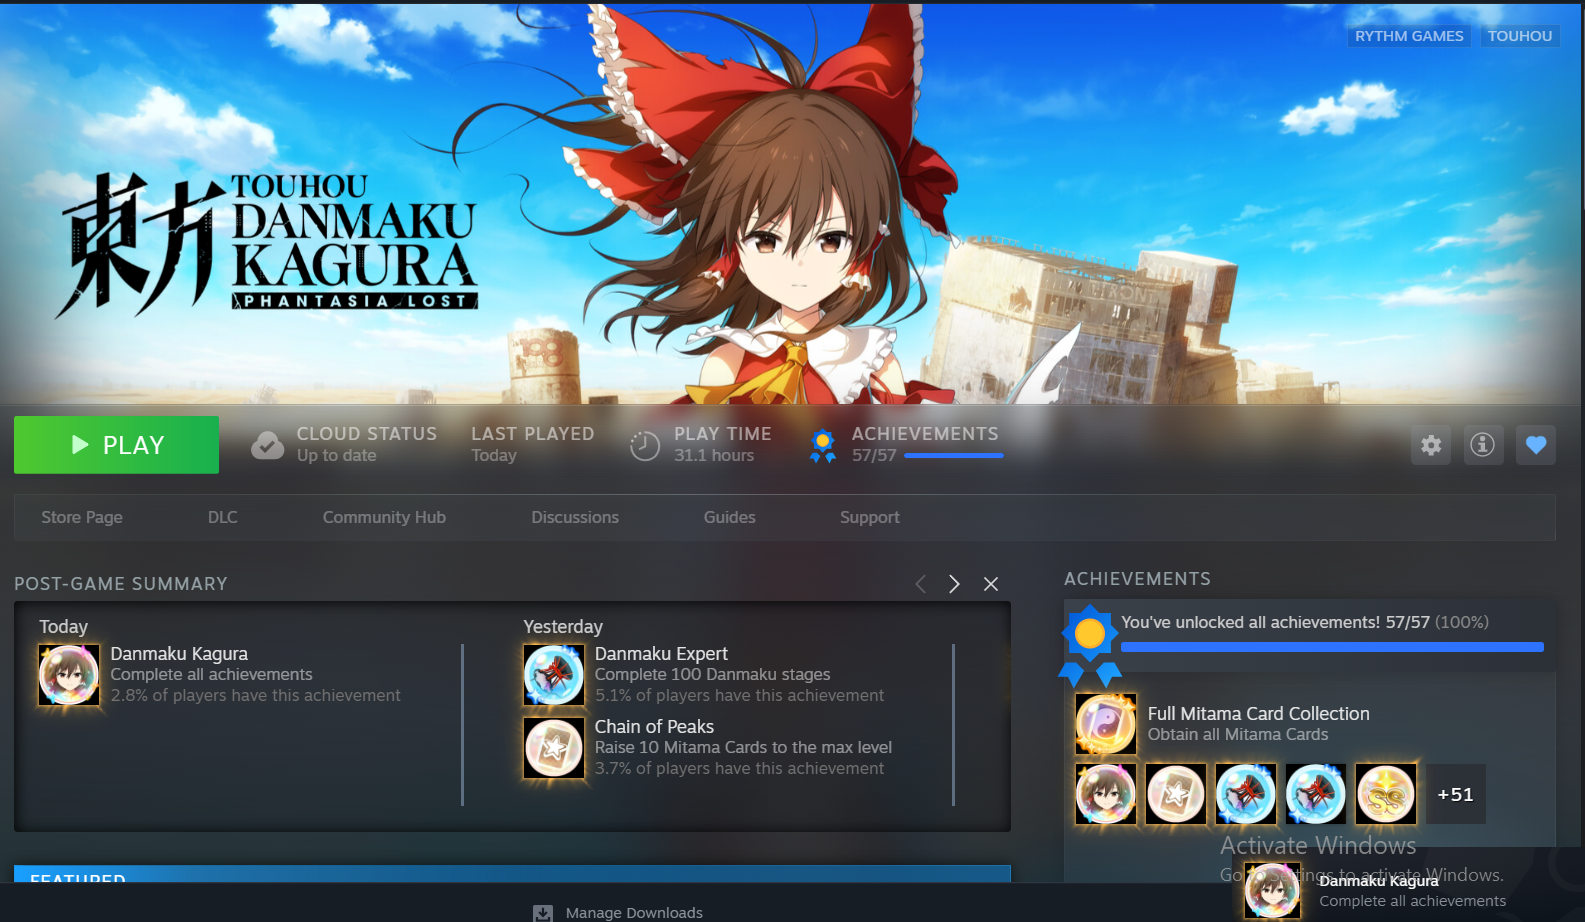The image size is (1585, 922).
Task: Open the Guides tab
Action: pos(730,517)
